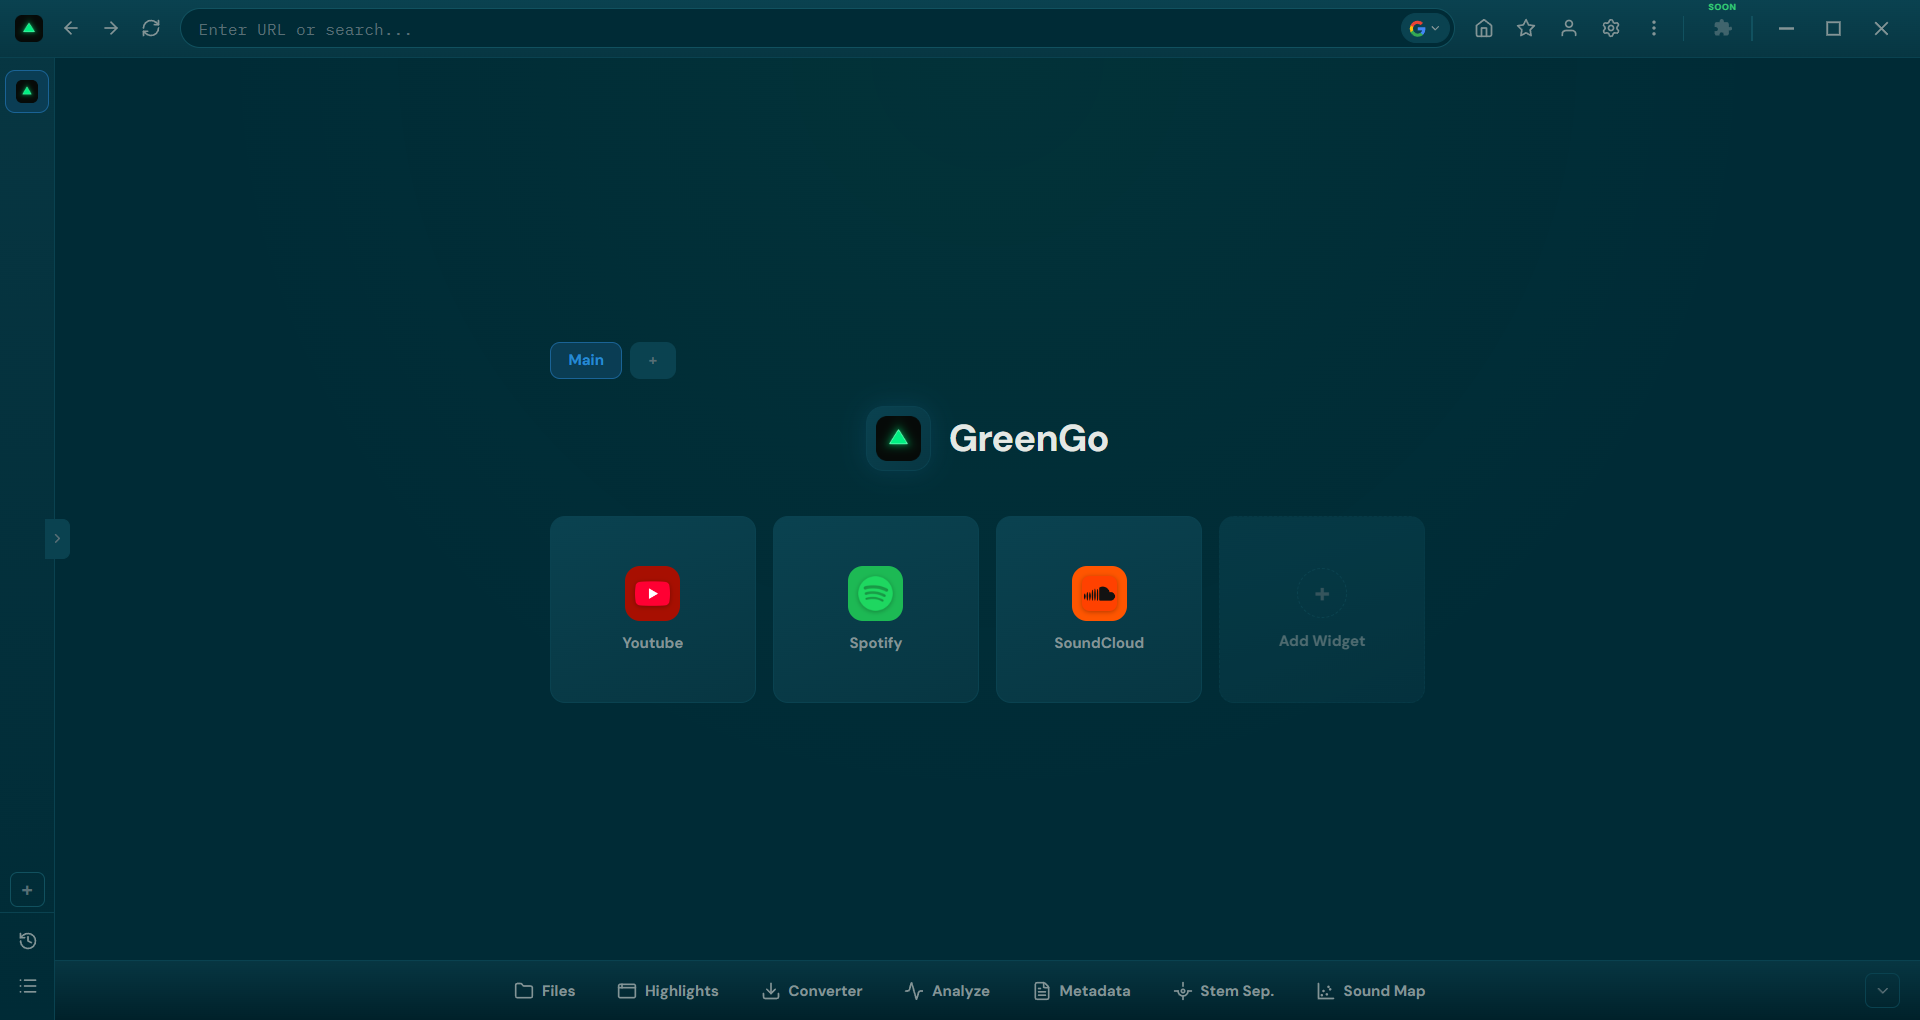Open Highlights in the bottom bar
Viewport: 1920px width, 1020px height.
[x=668, y=991]
